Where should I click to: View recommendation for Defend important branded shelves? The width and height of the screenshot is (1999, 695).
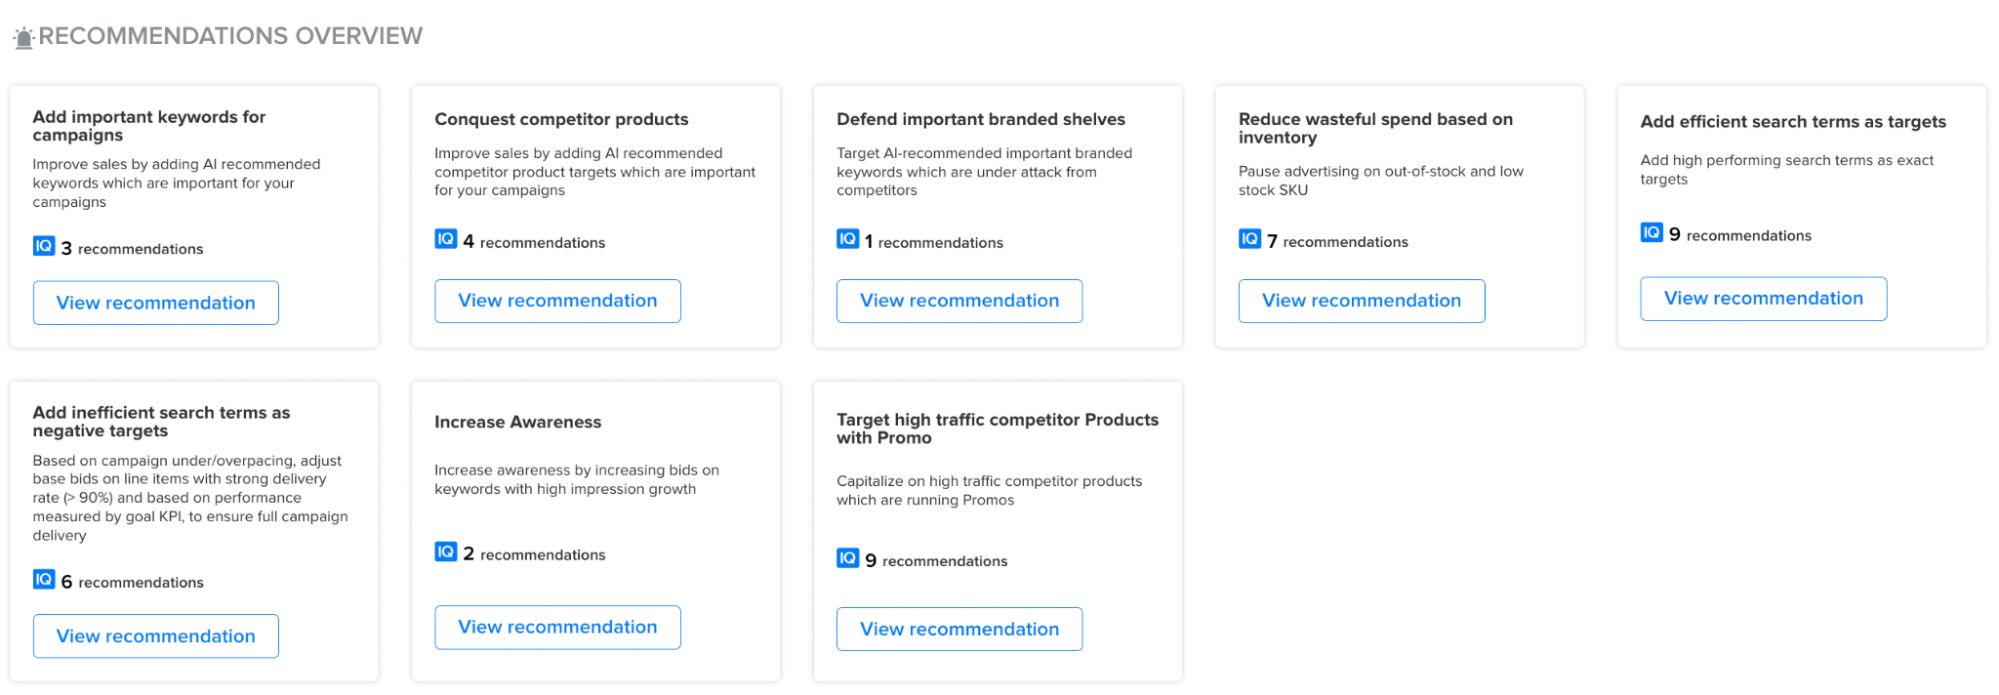960,301
